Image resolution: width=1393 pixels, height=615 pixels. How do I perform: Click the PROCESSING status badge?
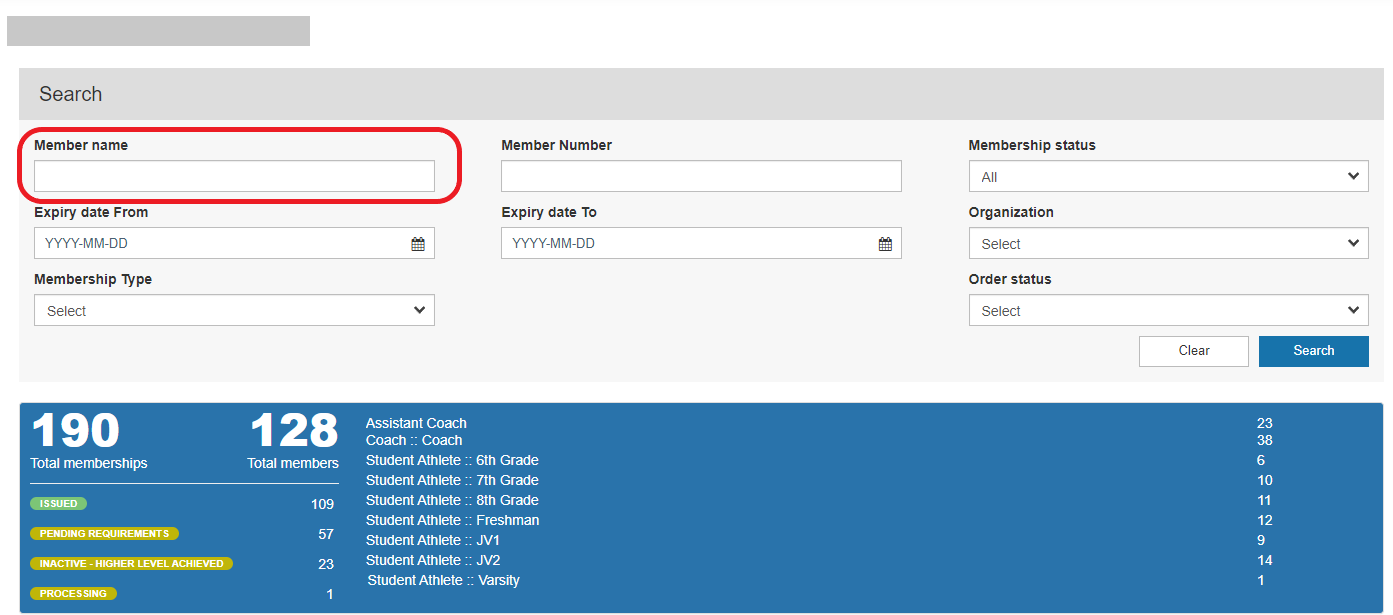[74, 594]
